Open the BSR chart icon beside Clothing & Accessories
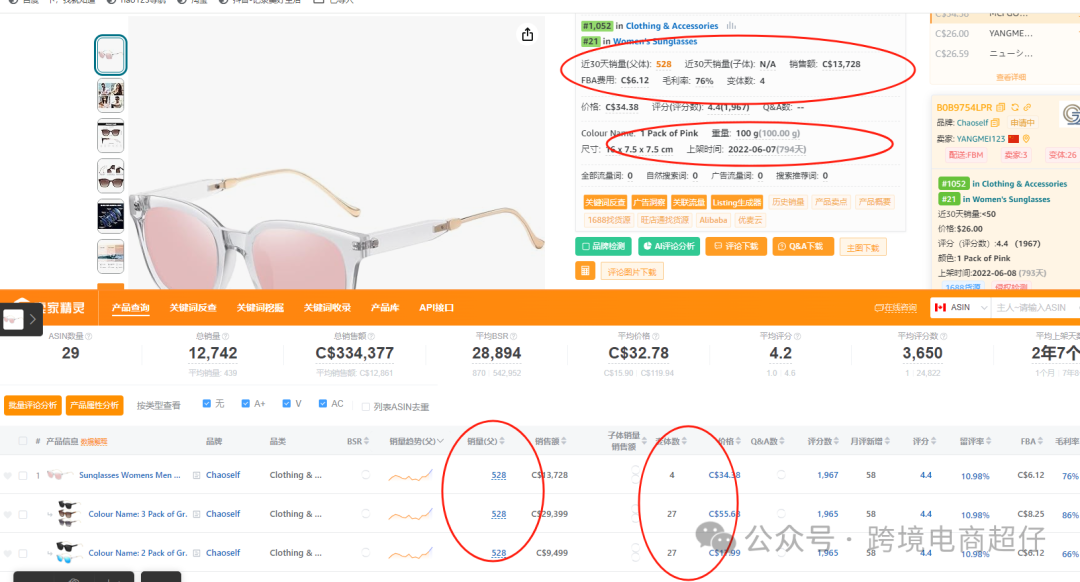1080x582 pixels. point(731,25)
